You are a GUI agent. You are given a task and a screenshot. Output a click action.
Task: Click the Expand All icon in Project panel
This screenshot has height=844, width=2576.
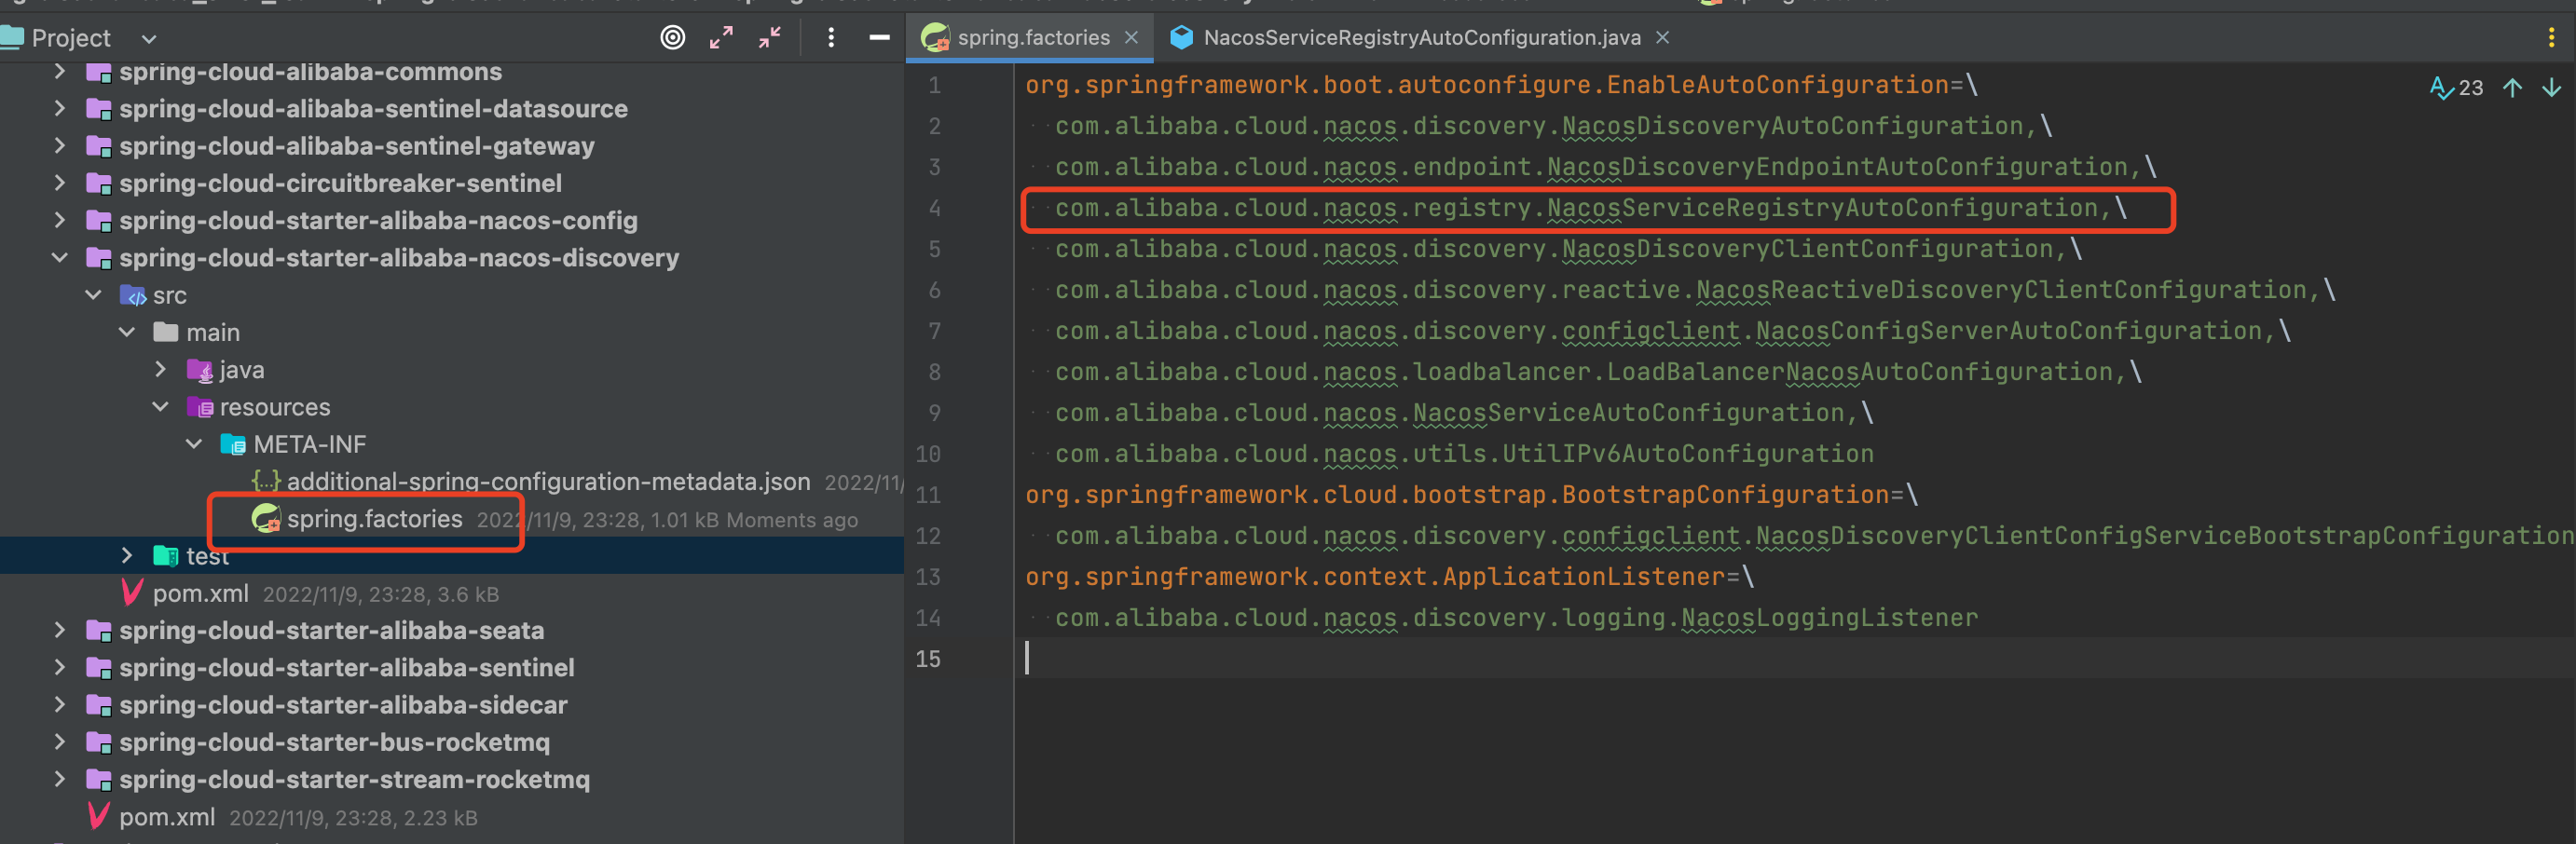point(721,38)
